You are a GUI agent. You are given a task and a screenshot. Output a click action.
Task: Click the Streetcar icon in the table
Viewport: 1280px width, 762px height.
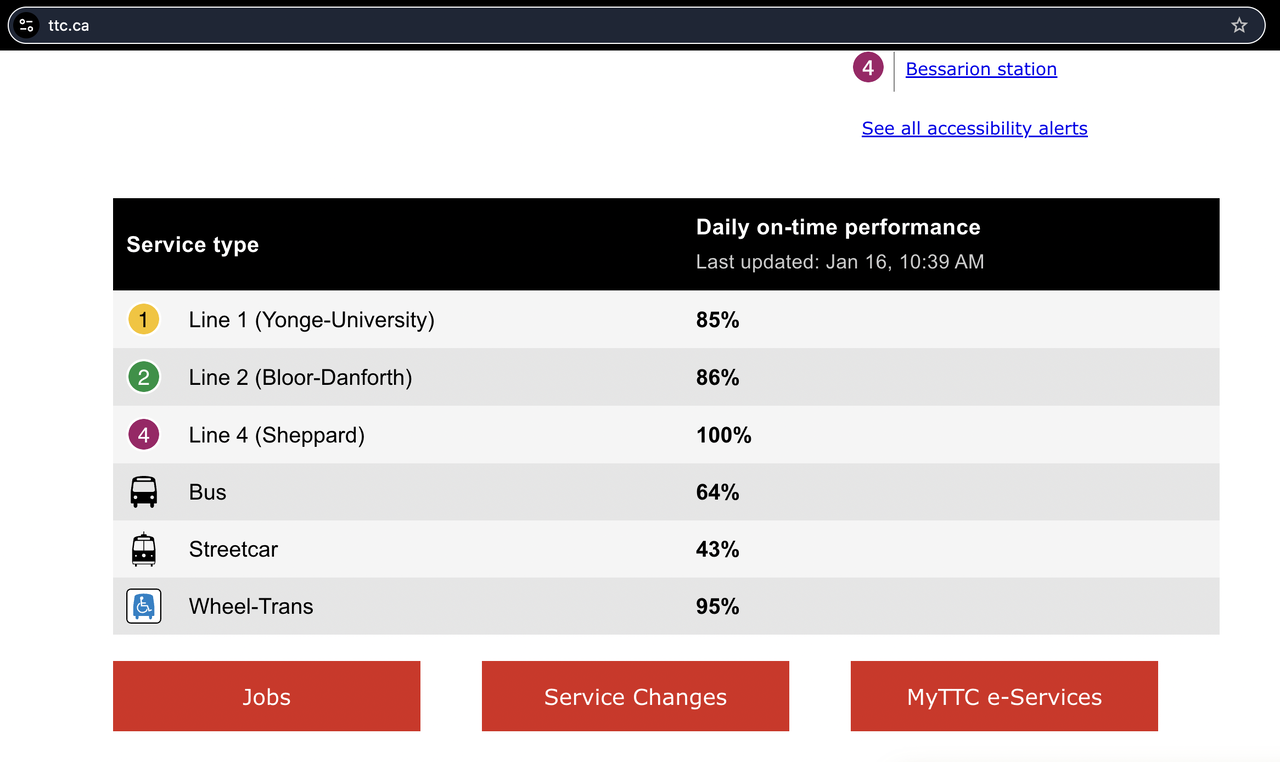pos(144,549)
